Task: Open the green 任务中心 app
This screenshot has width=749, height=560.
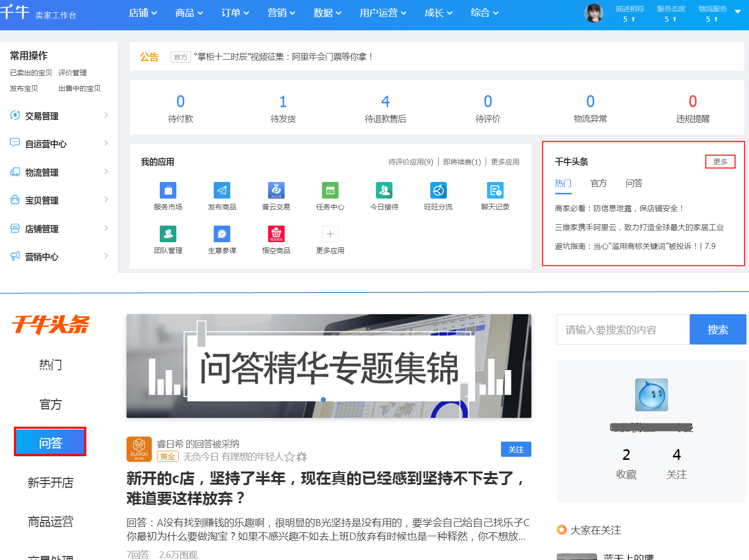Action: point(330,190)
